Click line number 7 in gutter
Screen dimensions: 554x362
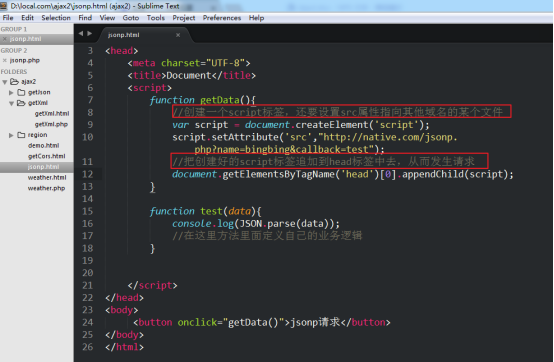(90, 100)
